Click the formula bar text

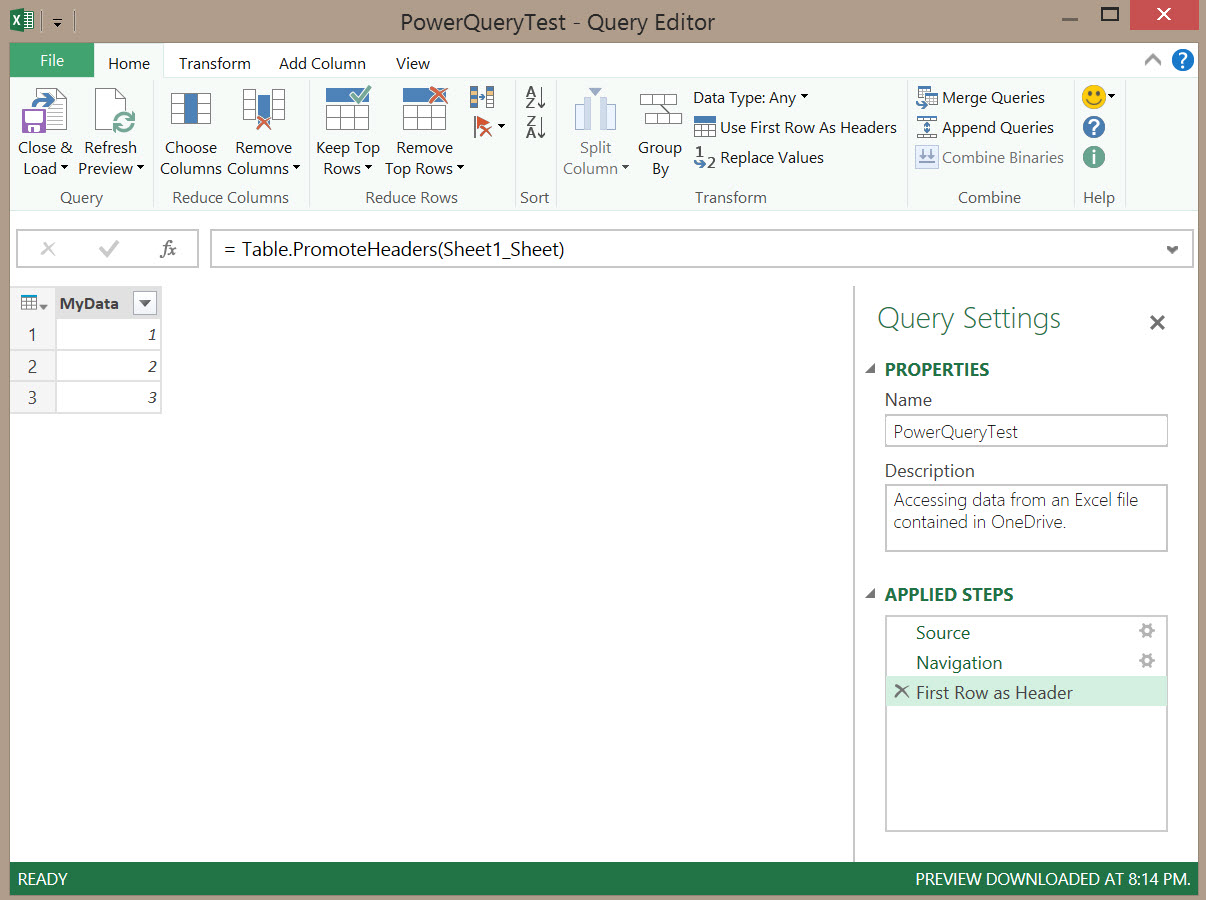point(395,249)
